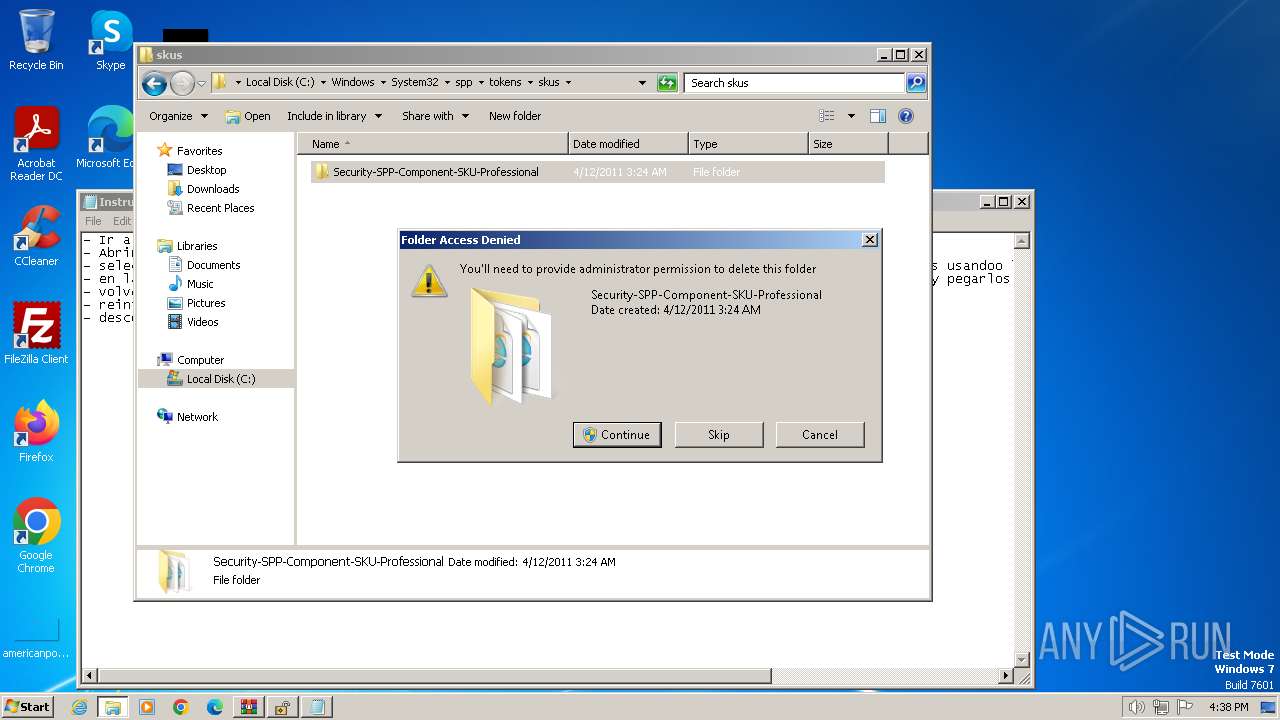Open Recycle Bin desktop icon
The image size is (1280, 720).
pyautogui.click(x=36, y=40)
